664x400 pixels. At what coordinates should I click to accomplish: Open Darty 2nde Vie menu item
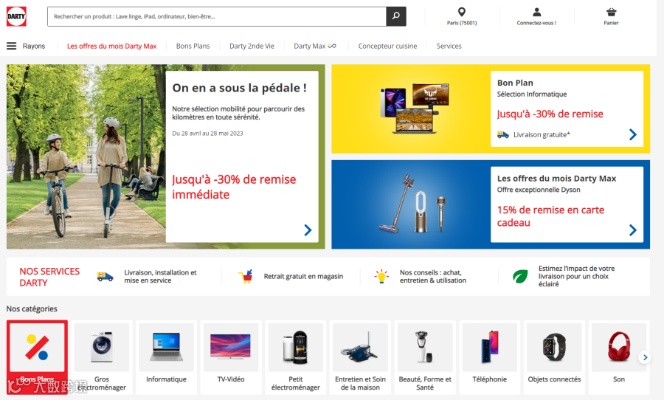pyautogui.click(x=252, y=46)
